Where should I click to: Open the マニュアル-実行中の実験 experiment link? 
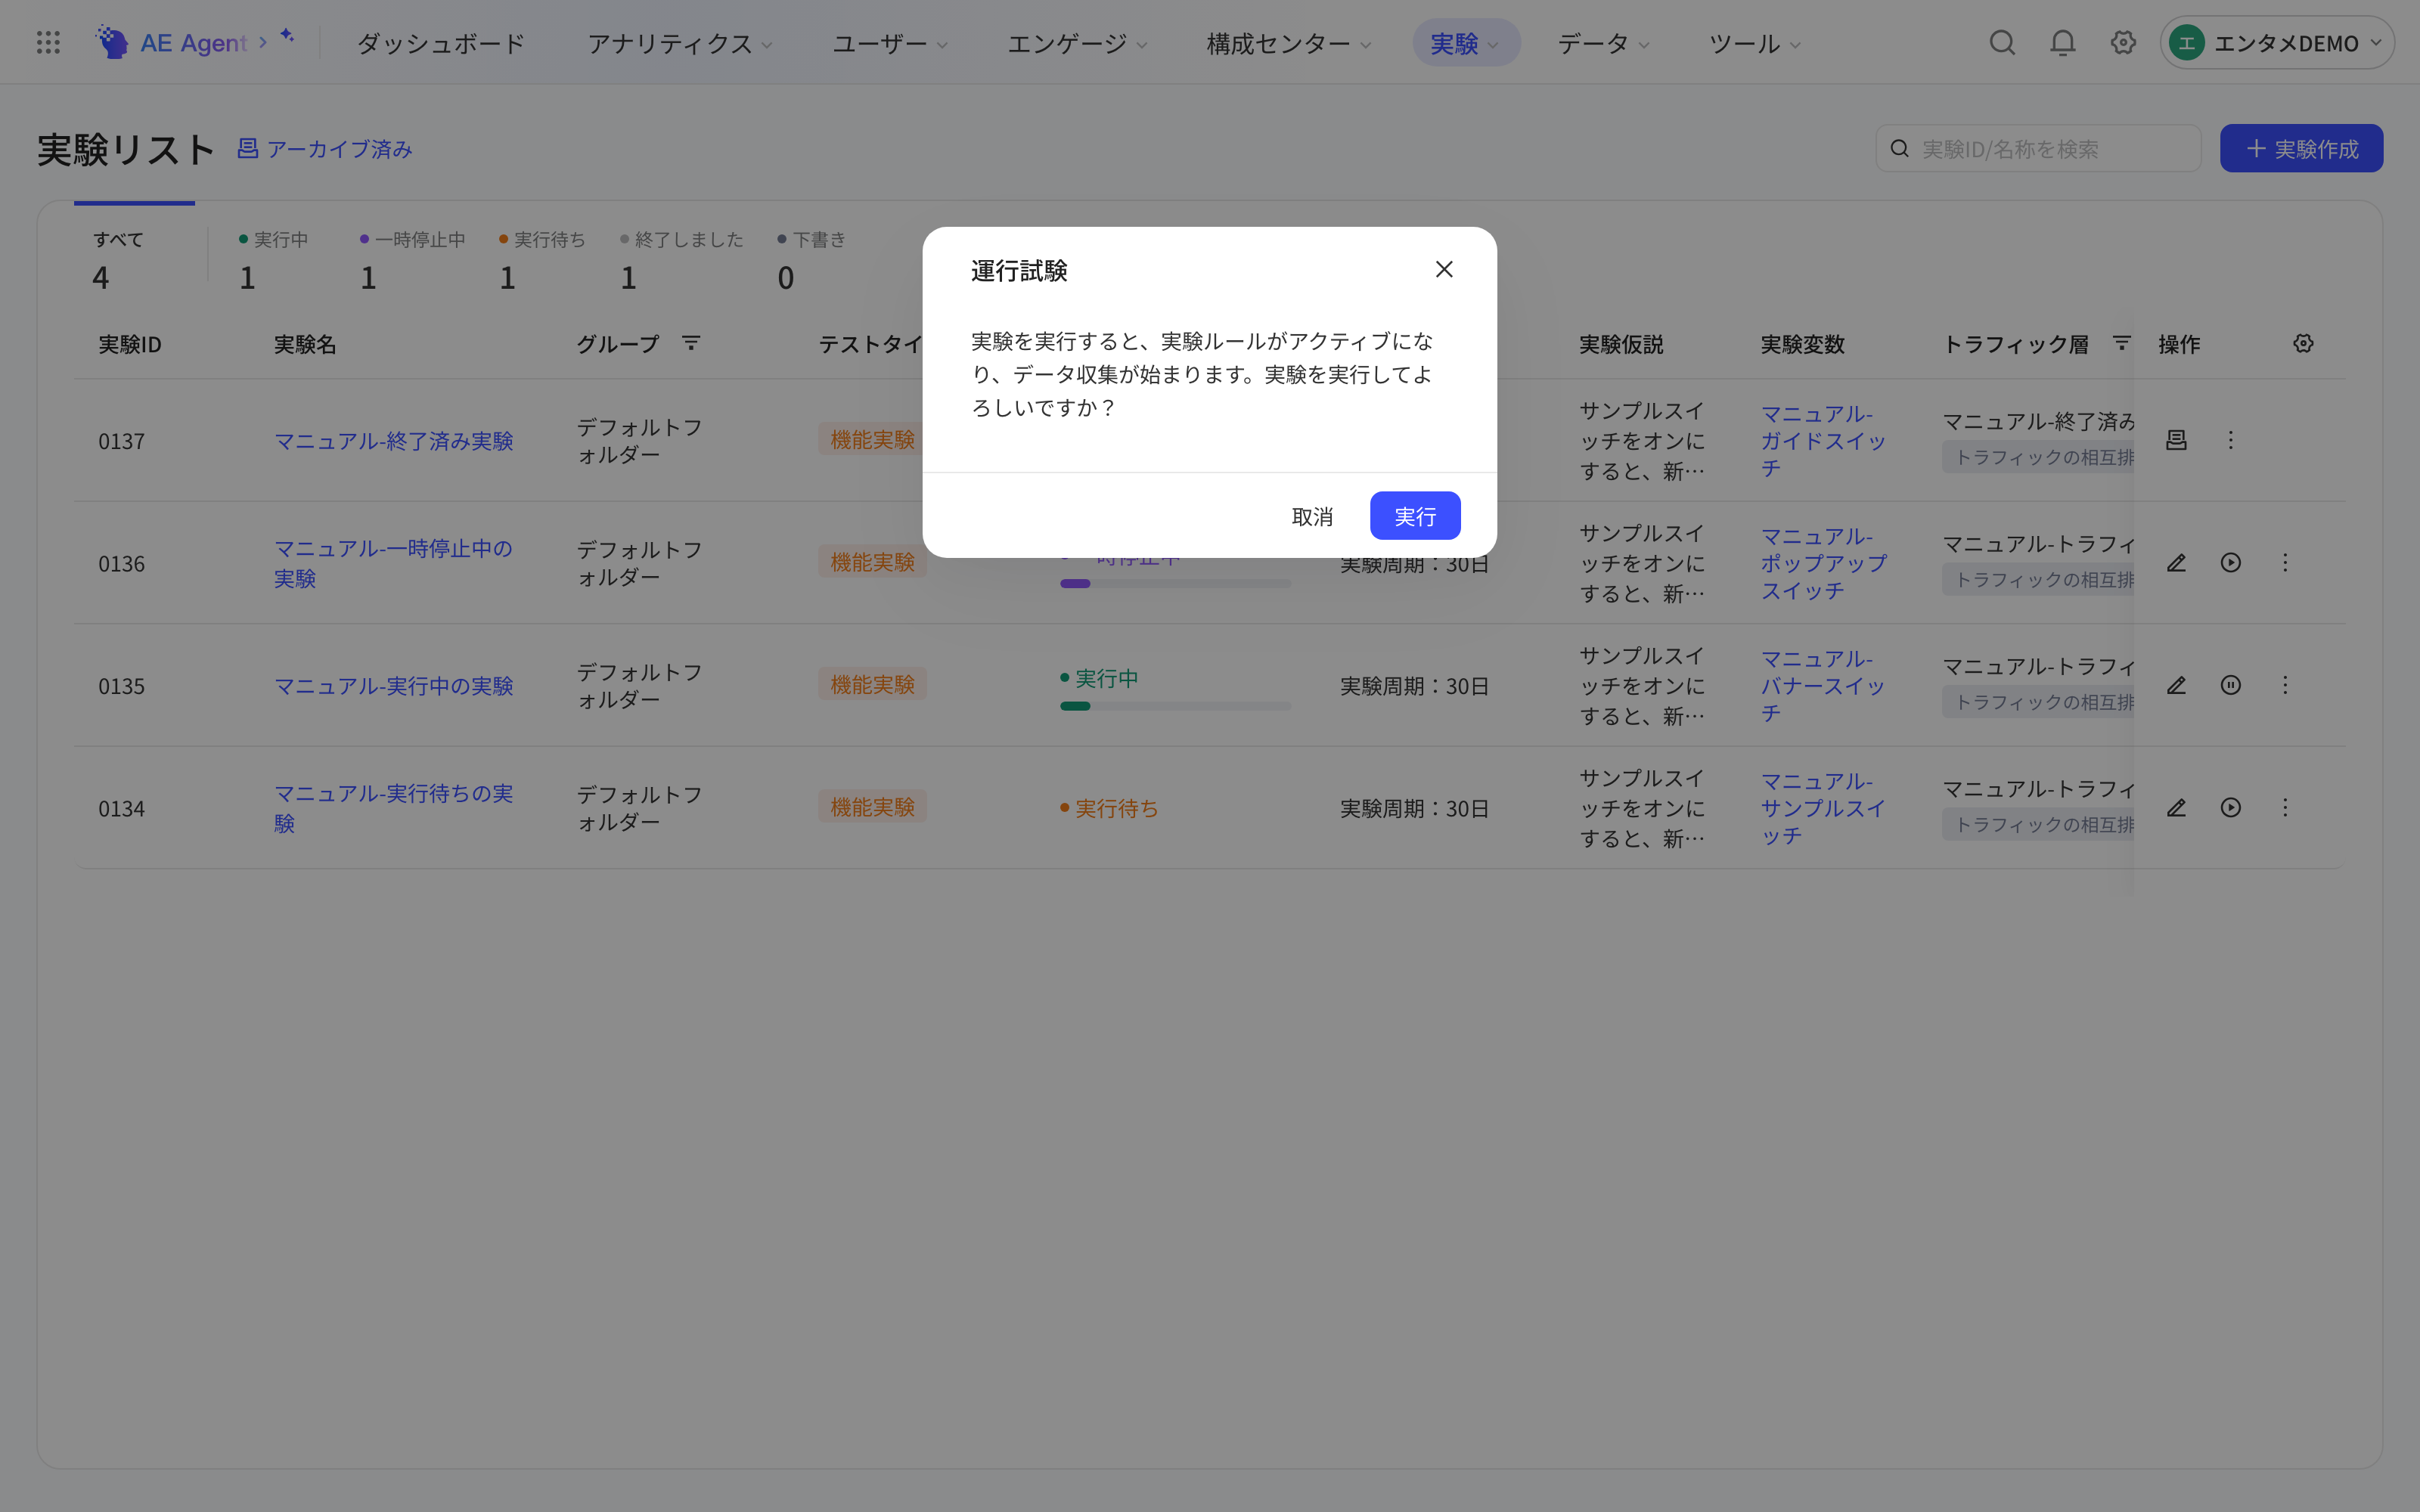click(394, 686)
